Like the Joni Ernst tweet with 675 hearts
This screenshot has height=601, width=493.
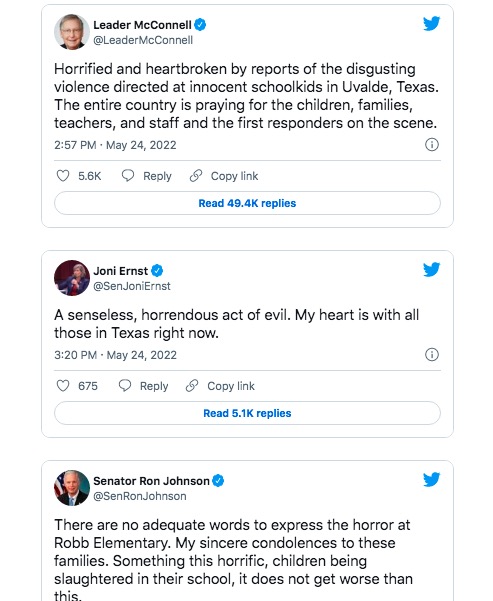[x=63, y=386]
